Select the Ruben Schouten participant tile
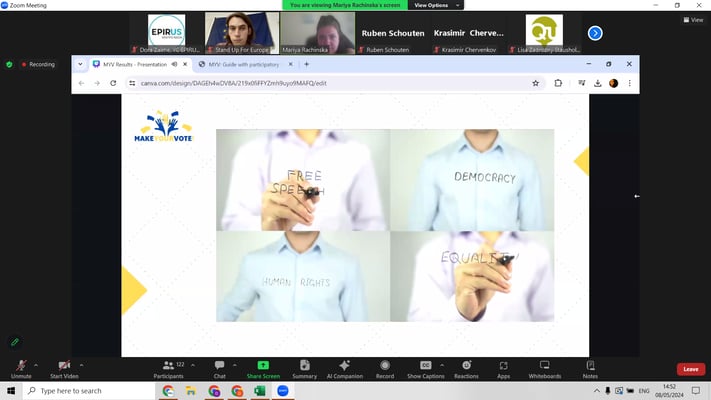The height and width of the screenshot is (400, 711). click(x=393, y=33)
